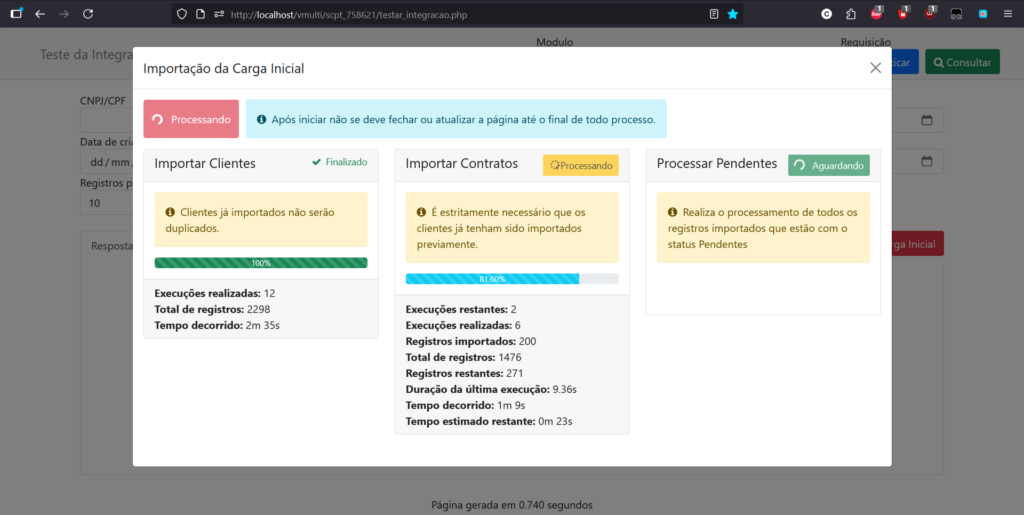Viewport: 1024px width, 515px height.
Task: Click the green Aguardando badge on Processar Pendentes
Action: pos(828,165)
